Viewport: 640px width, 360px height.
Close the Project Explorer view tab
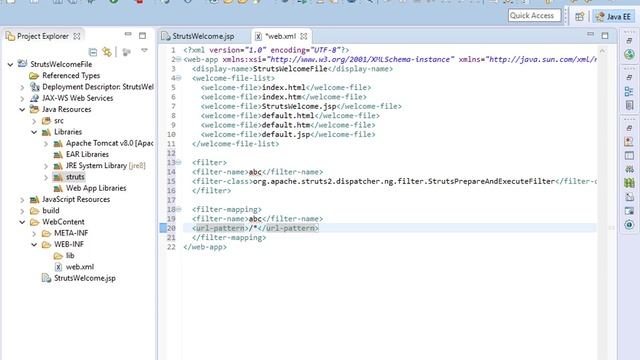pyautogui.click(x=77, y=36)
